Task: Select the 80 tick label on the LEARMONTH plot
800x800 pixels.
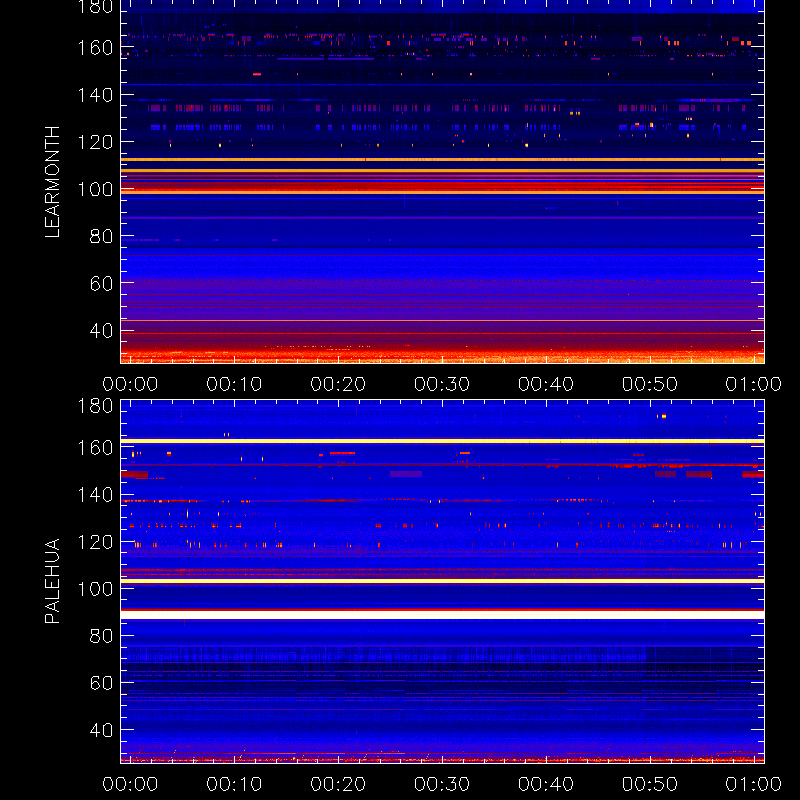Action: pos(101,236)
